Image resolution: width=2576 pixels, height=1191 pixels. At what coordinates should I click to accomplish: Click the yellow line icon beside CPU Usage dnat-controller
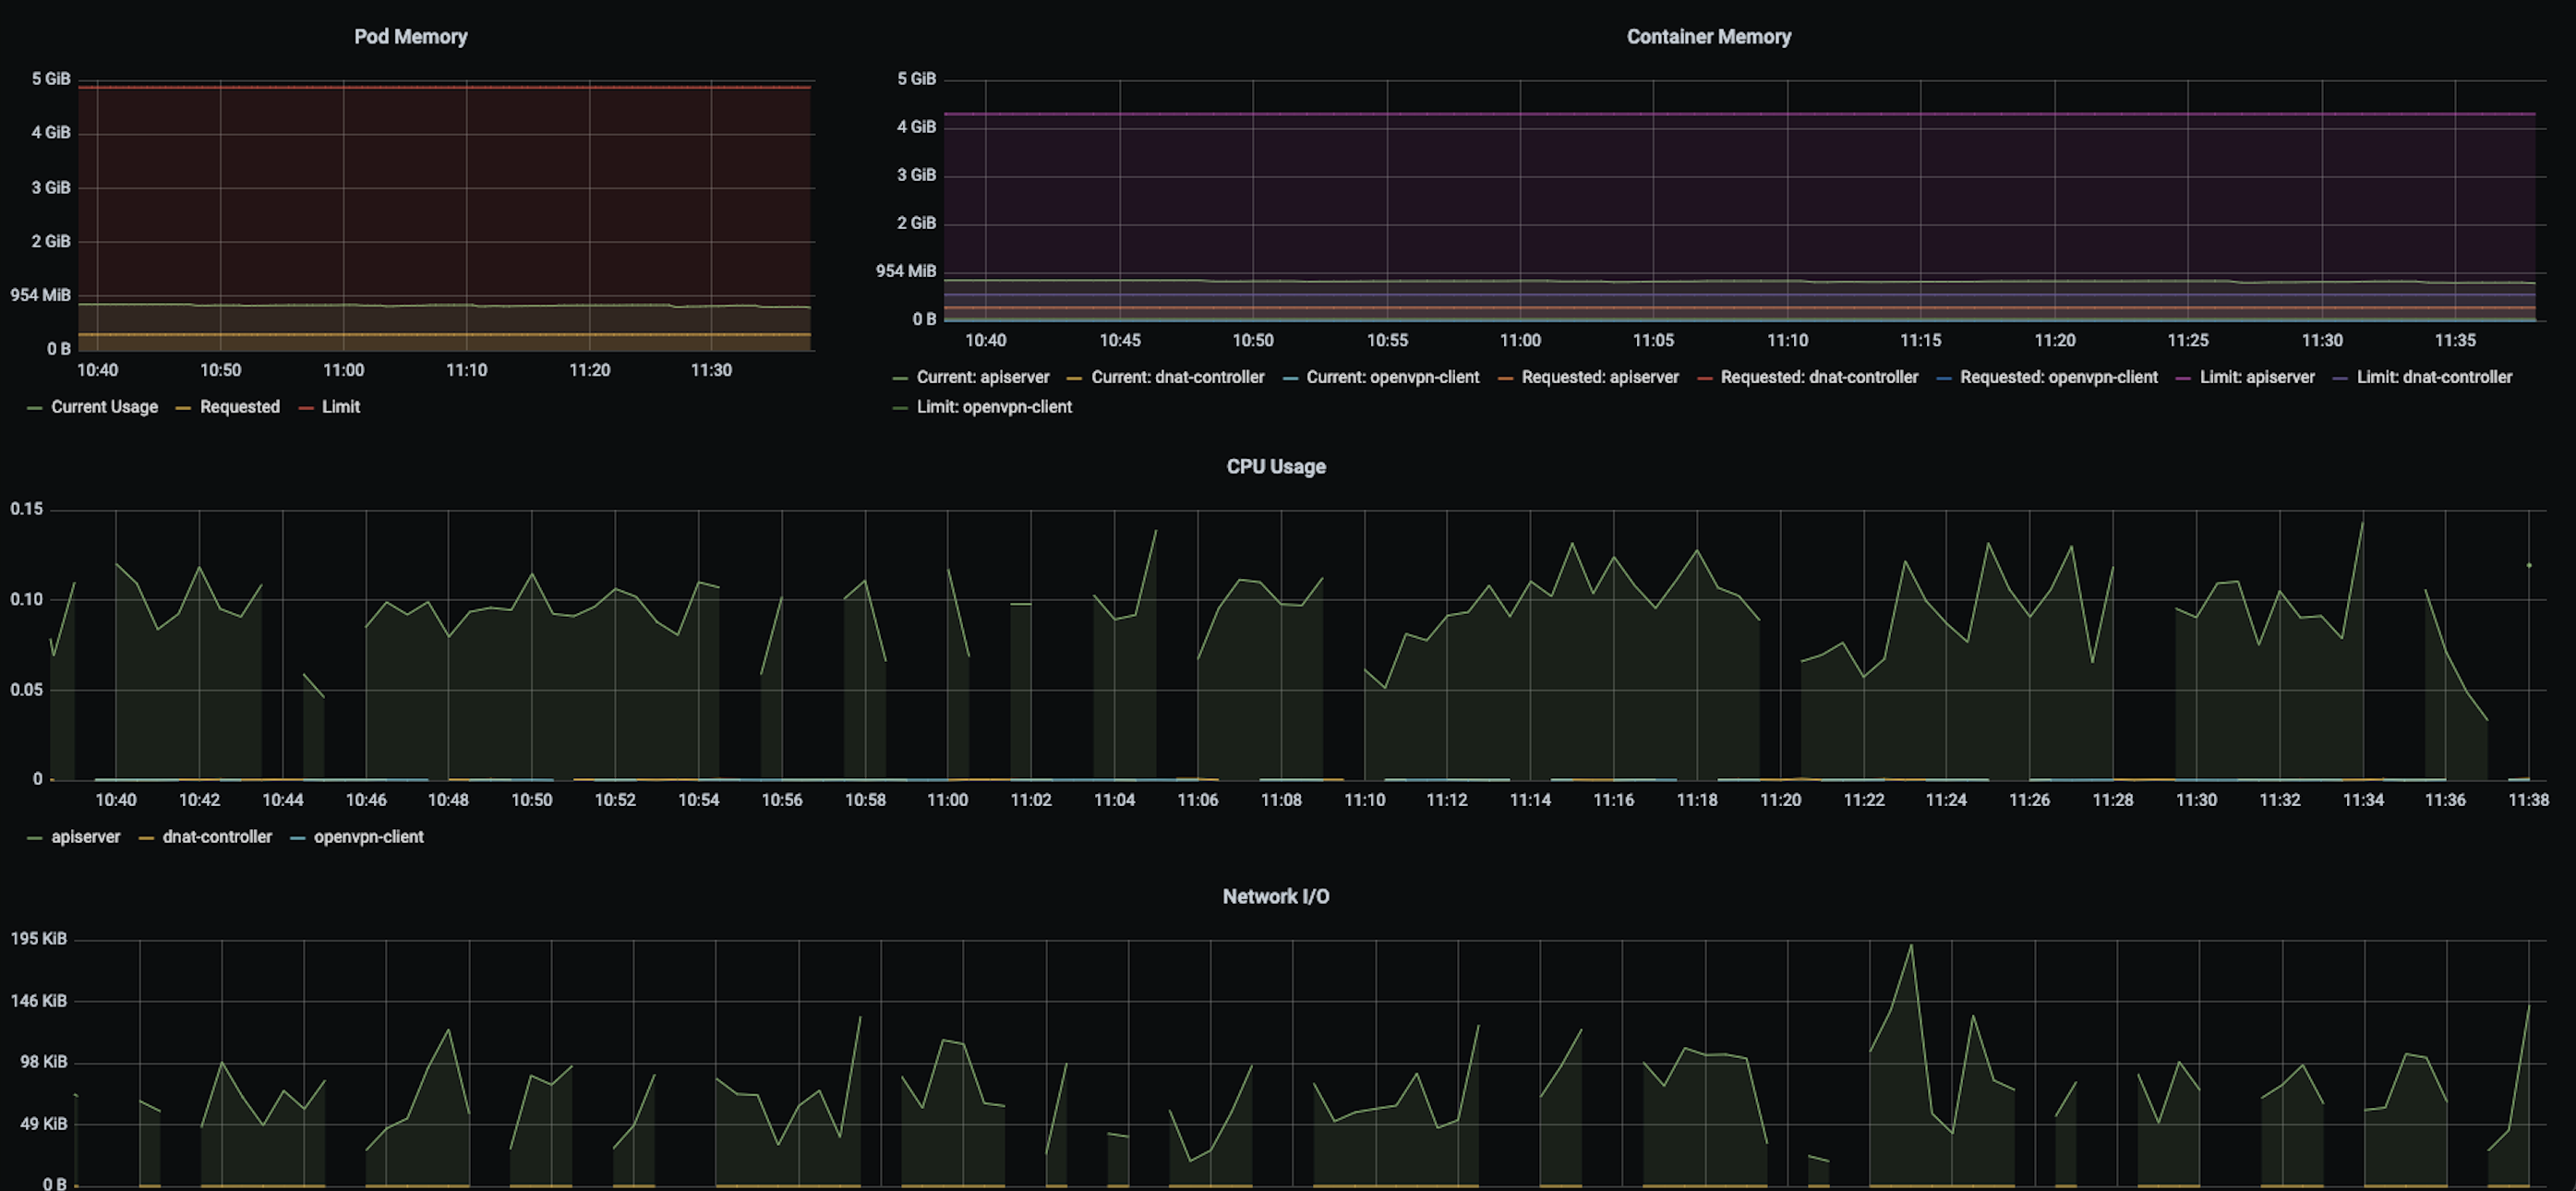click(x=146, y=838)
